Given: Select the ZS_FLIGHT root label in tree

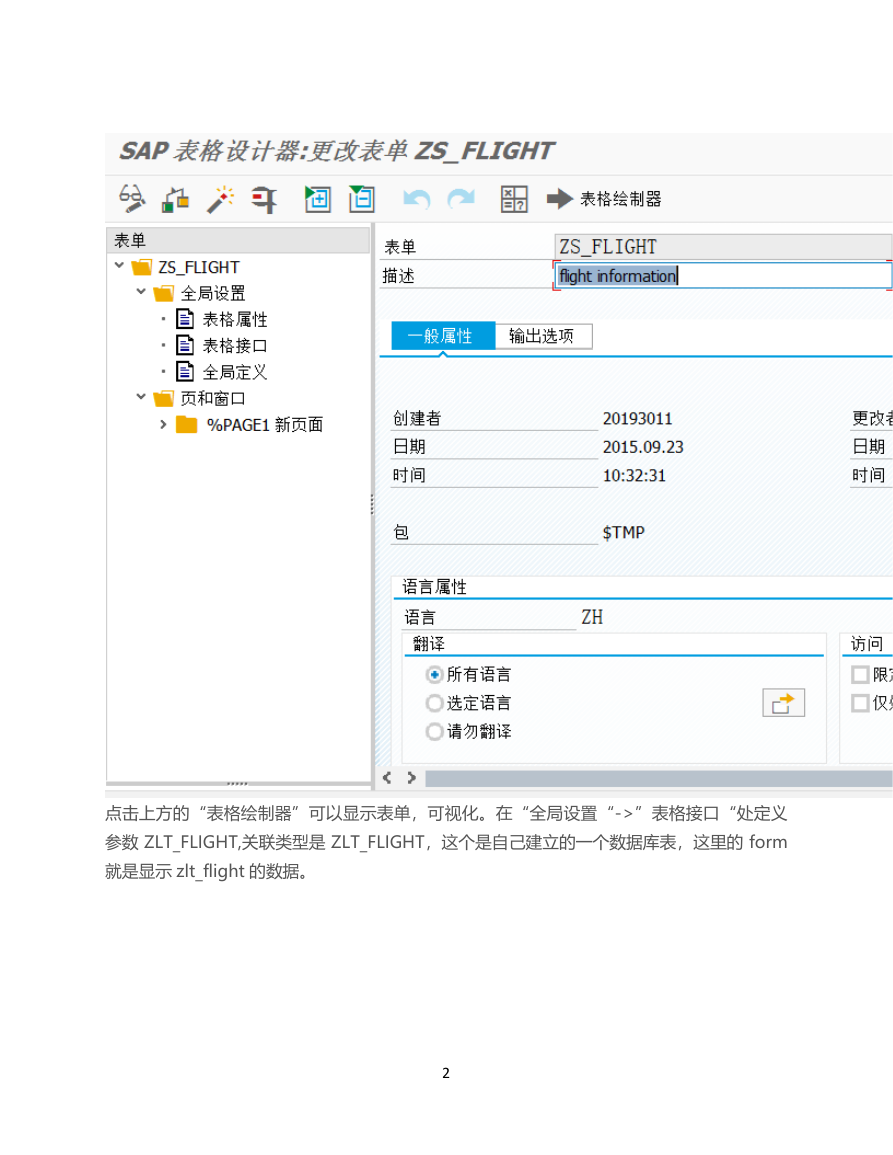Looking at the screenshot, I should pyautogui.click(x=199, y=267).
